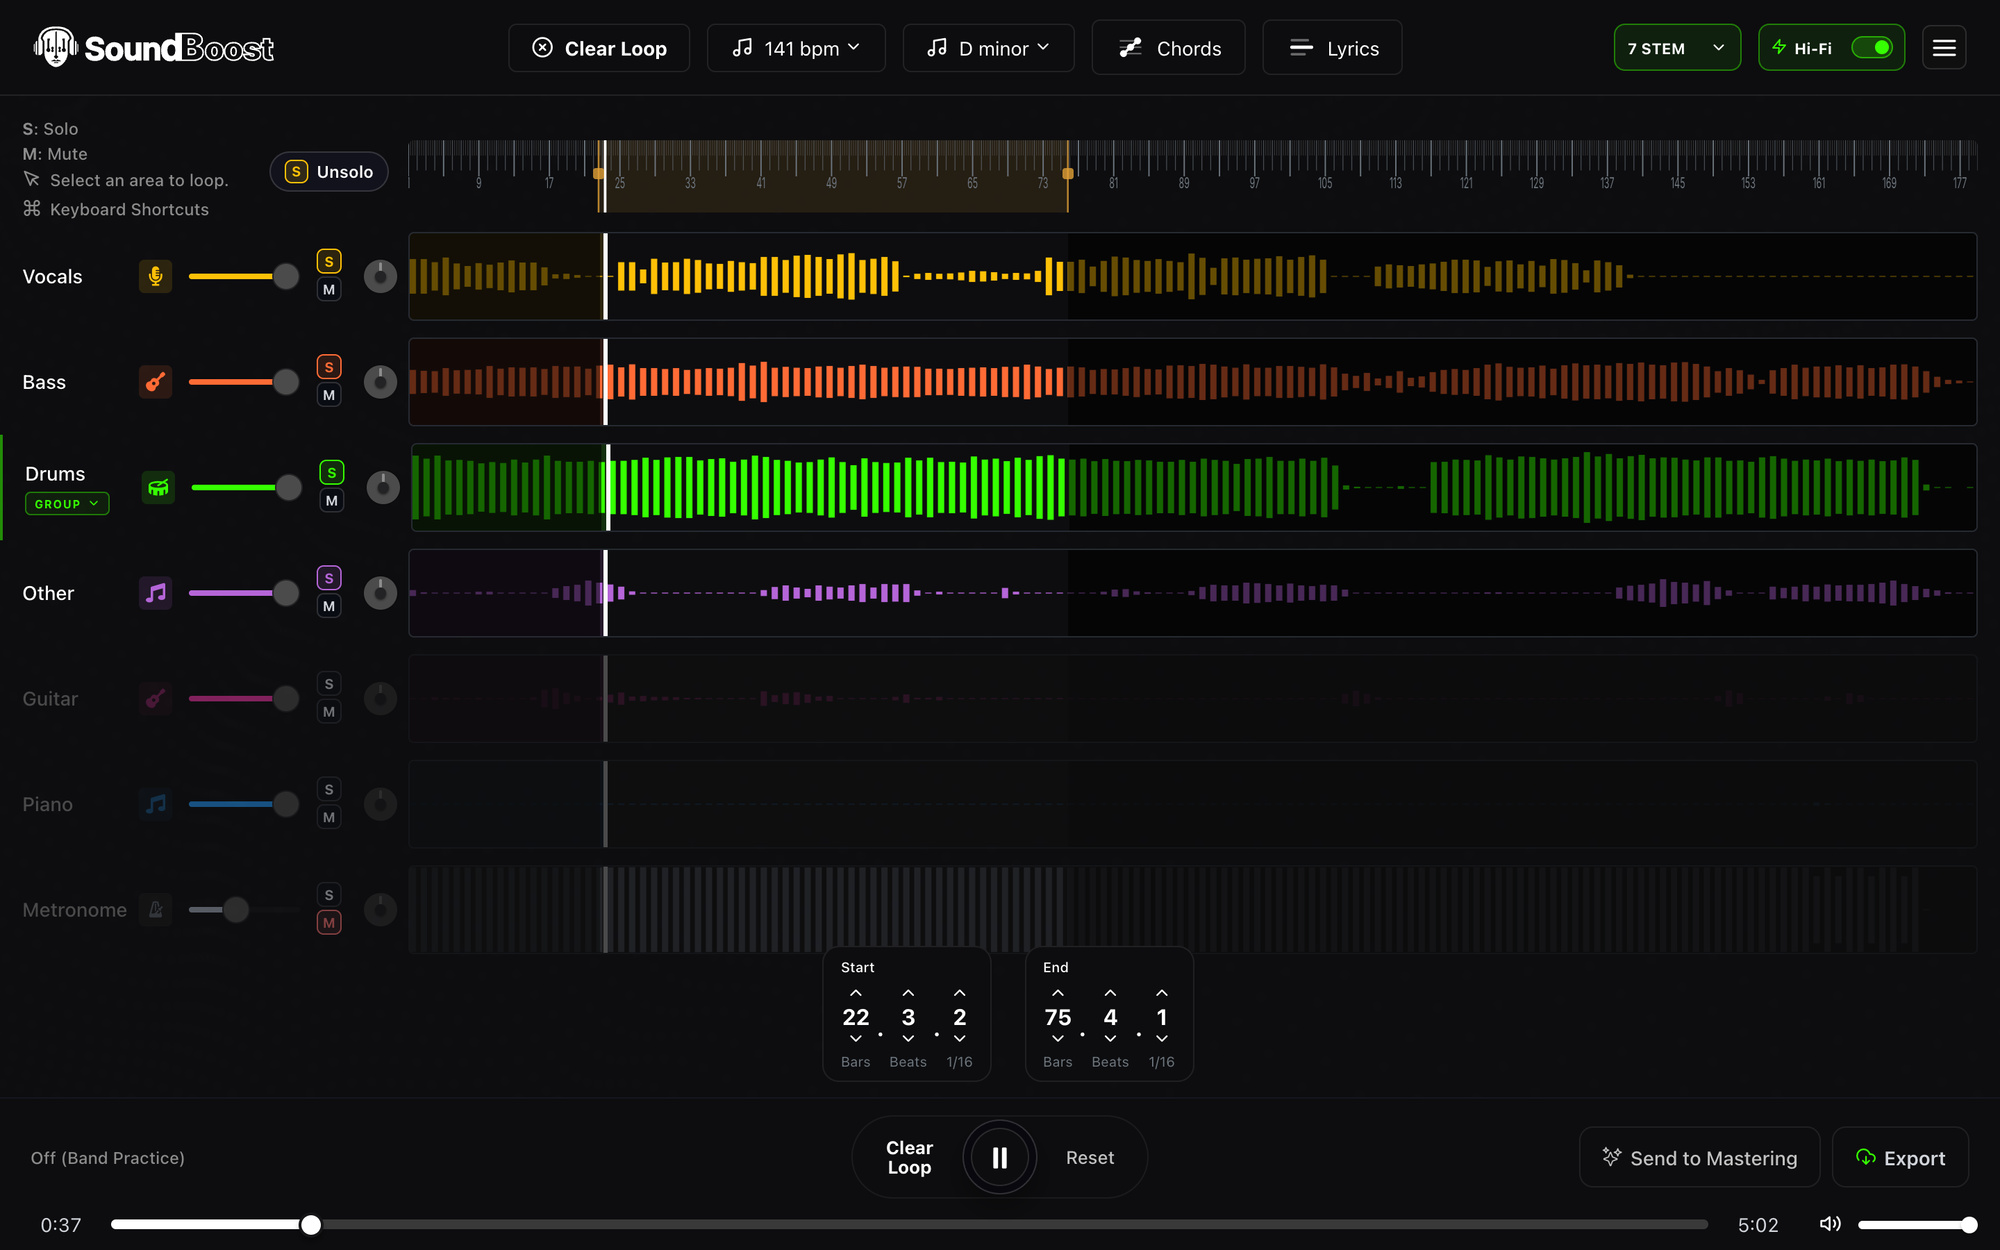The image size is (2000, 1250).
Task: Click the Vocals pan knob
Action: click(380, 277)
